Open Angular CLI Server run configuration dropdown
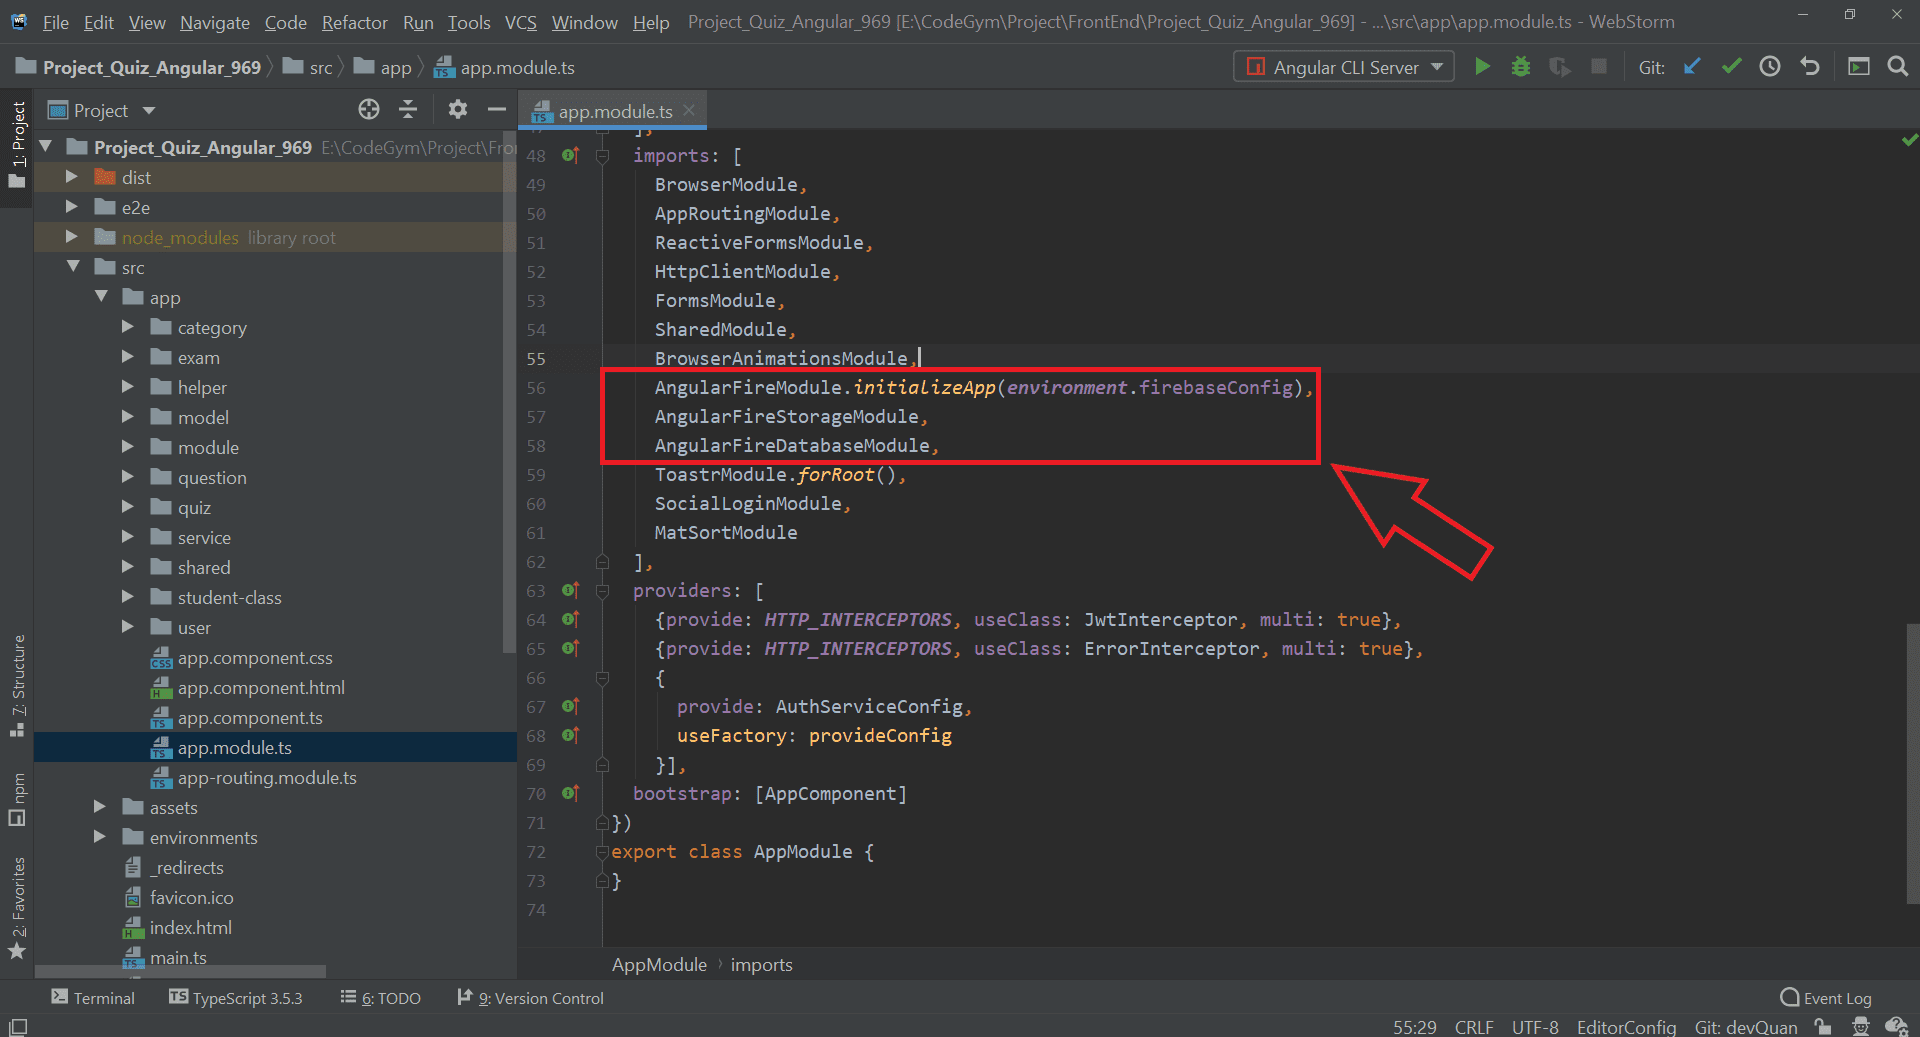 [1344, 67]
